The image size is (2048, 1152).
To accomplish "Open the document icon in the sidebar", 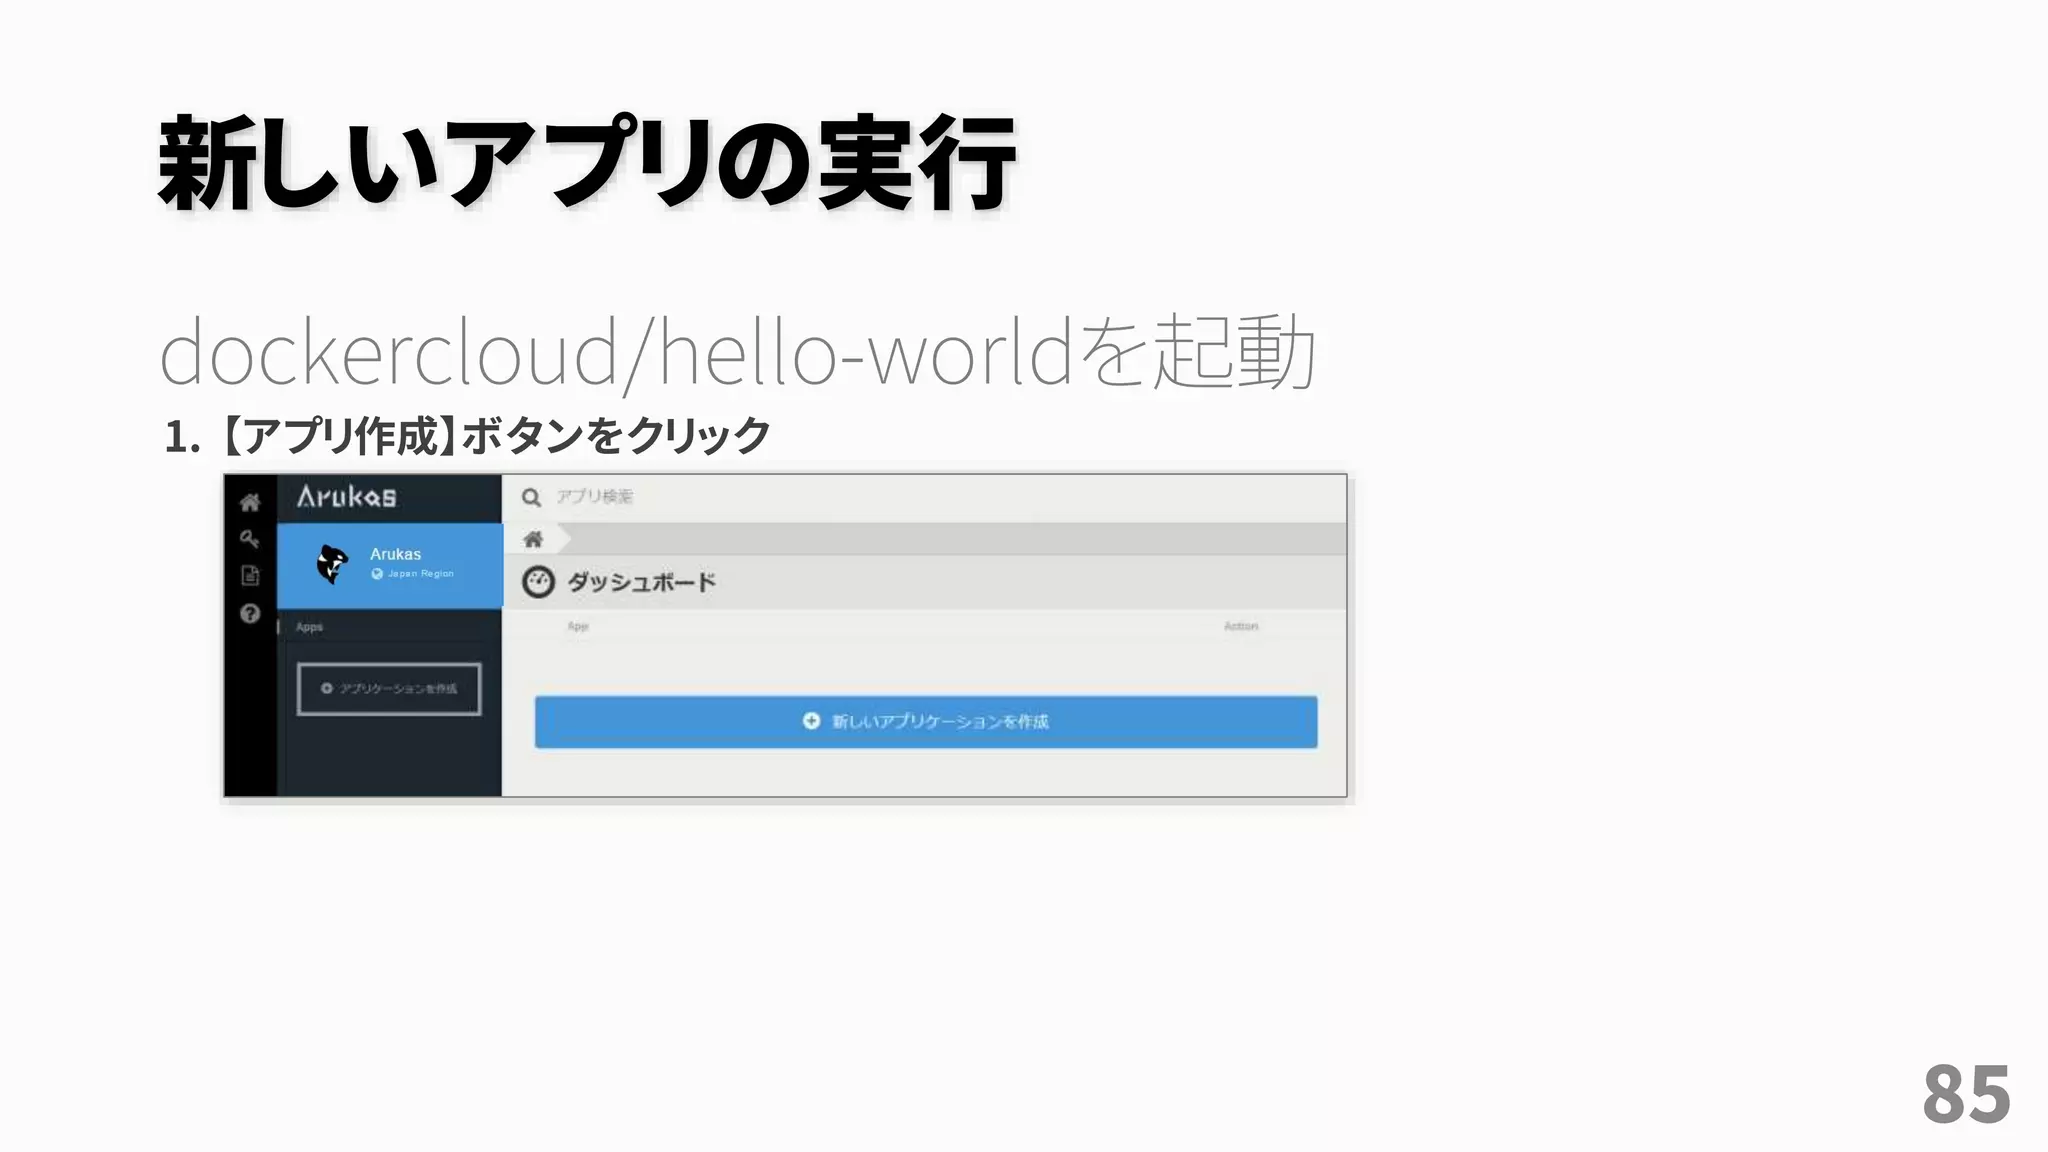I will 250,575.
